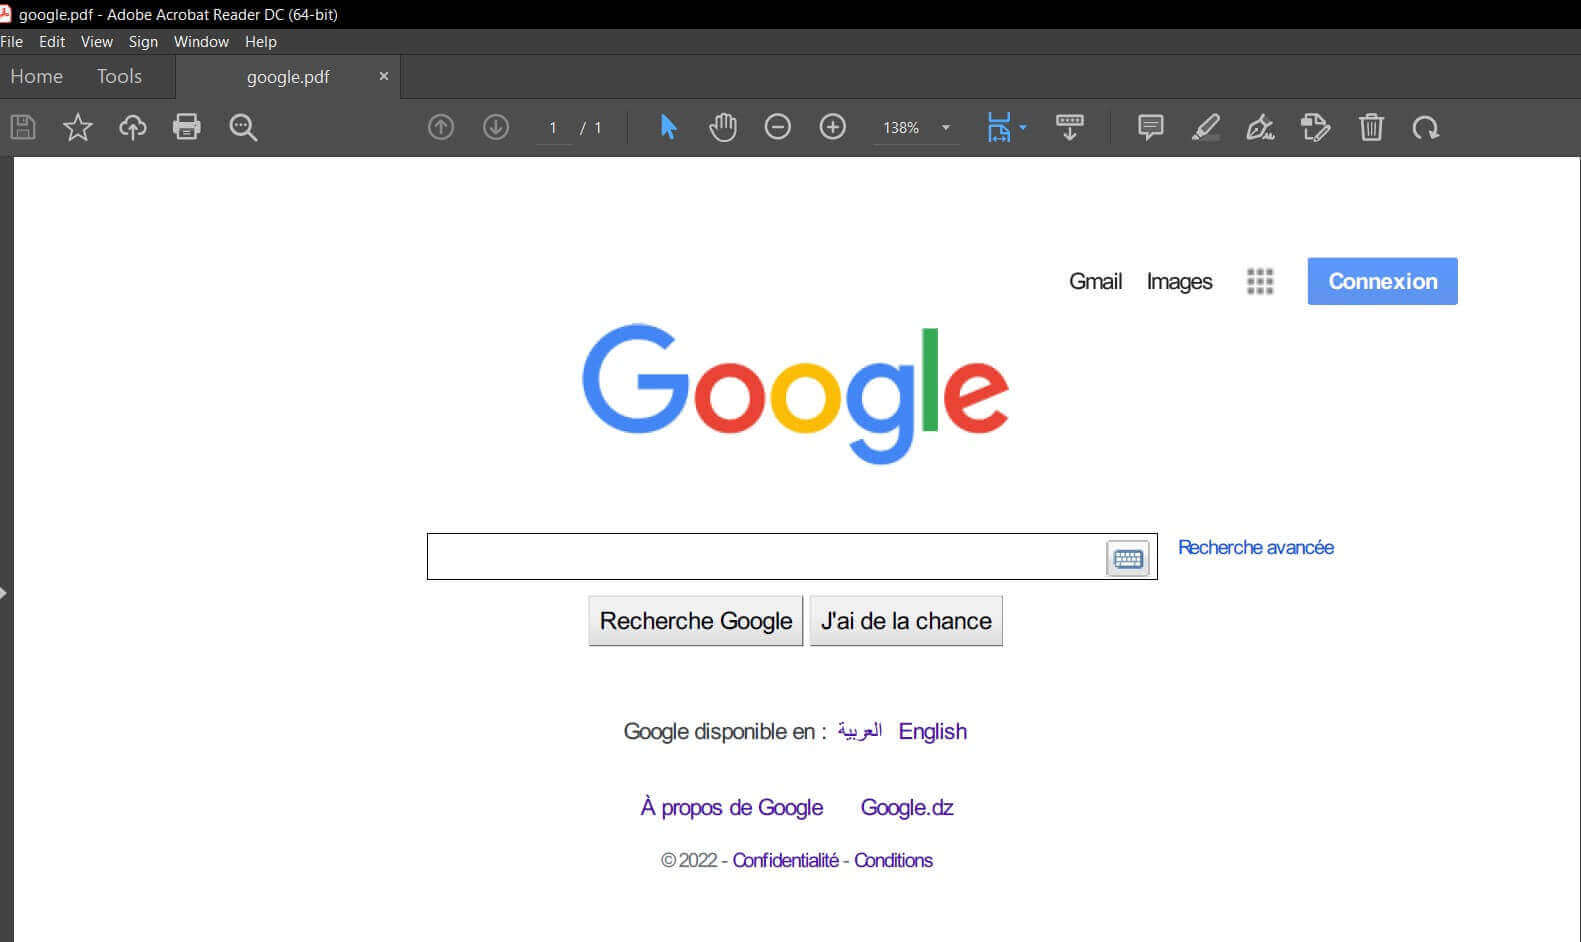Click the trash delete icon
1581x942 pixels.
[x=1370, y=127]
